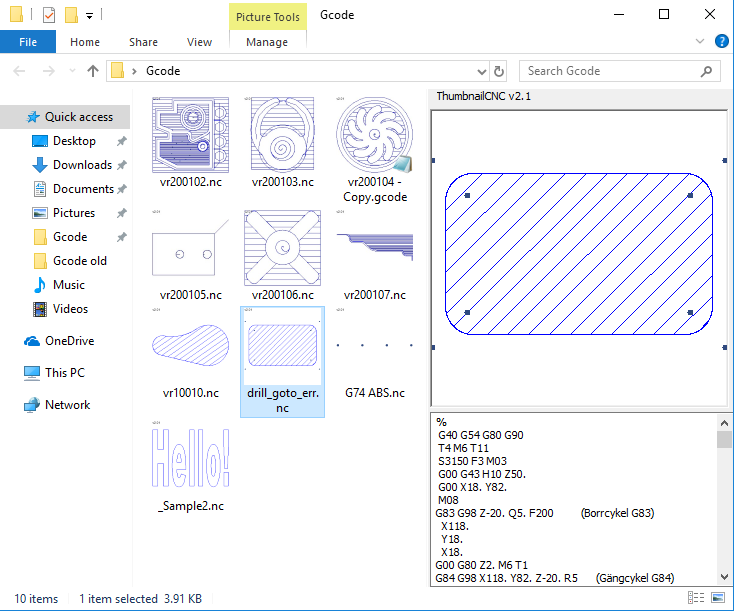This screenshot has height=611, width=734.
Task: Select This PC in navigation pane
Action: (65, 372)
